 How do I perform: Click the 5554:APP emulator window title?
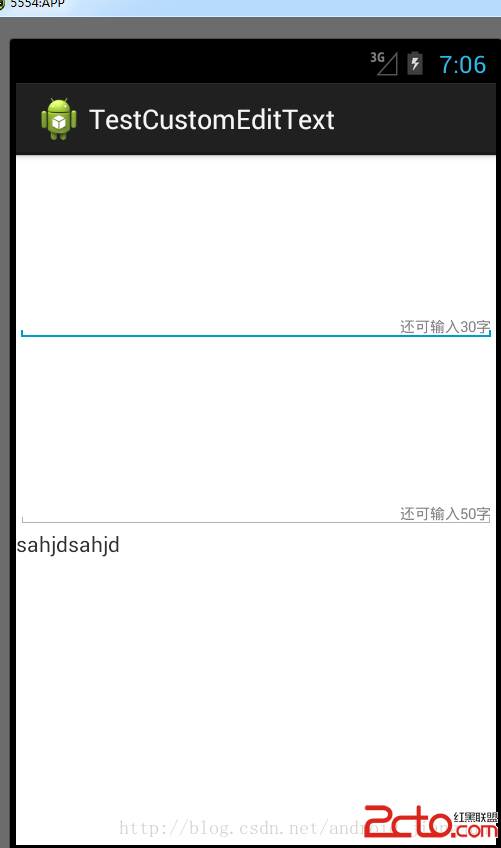[x=37, y=4]
